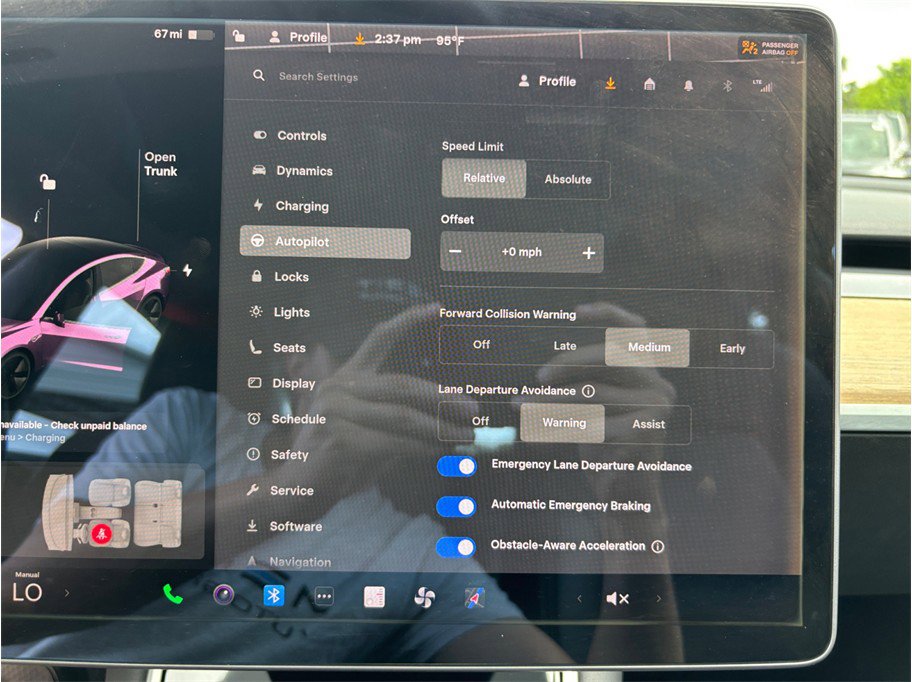
Task: Tap the unpaid balance charging alert text
Action: tap(74, 431)
